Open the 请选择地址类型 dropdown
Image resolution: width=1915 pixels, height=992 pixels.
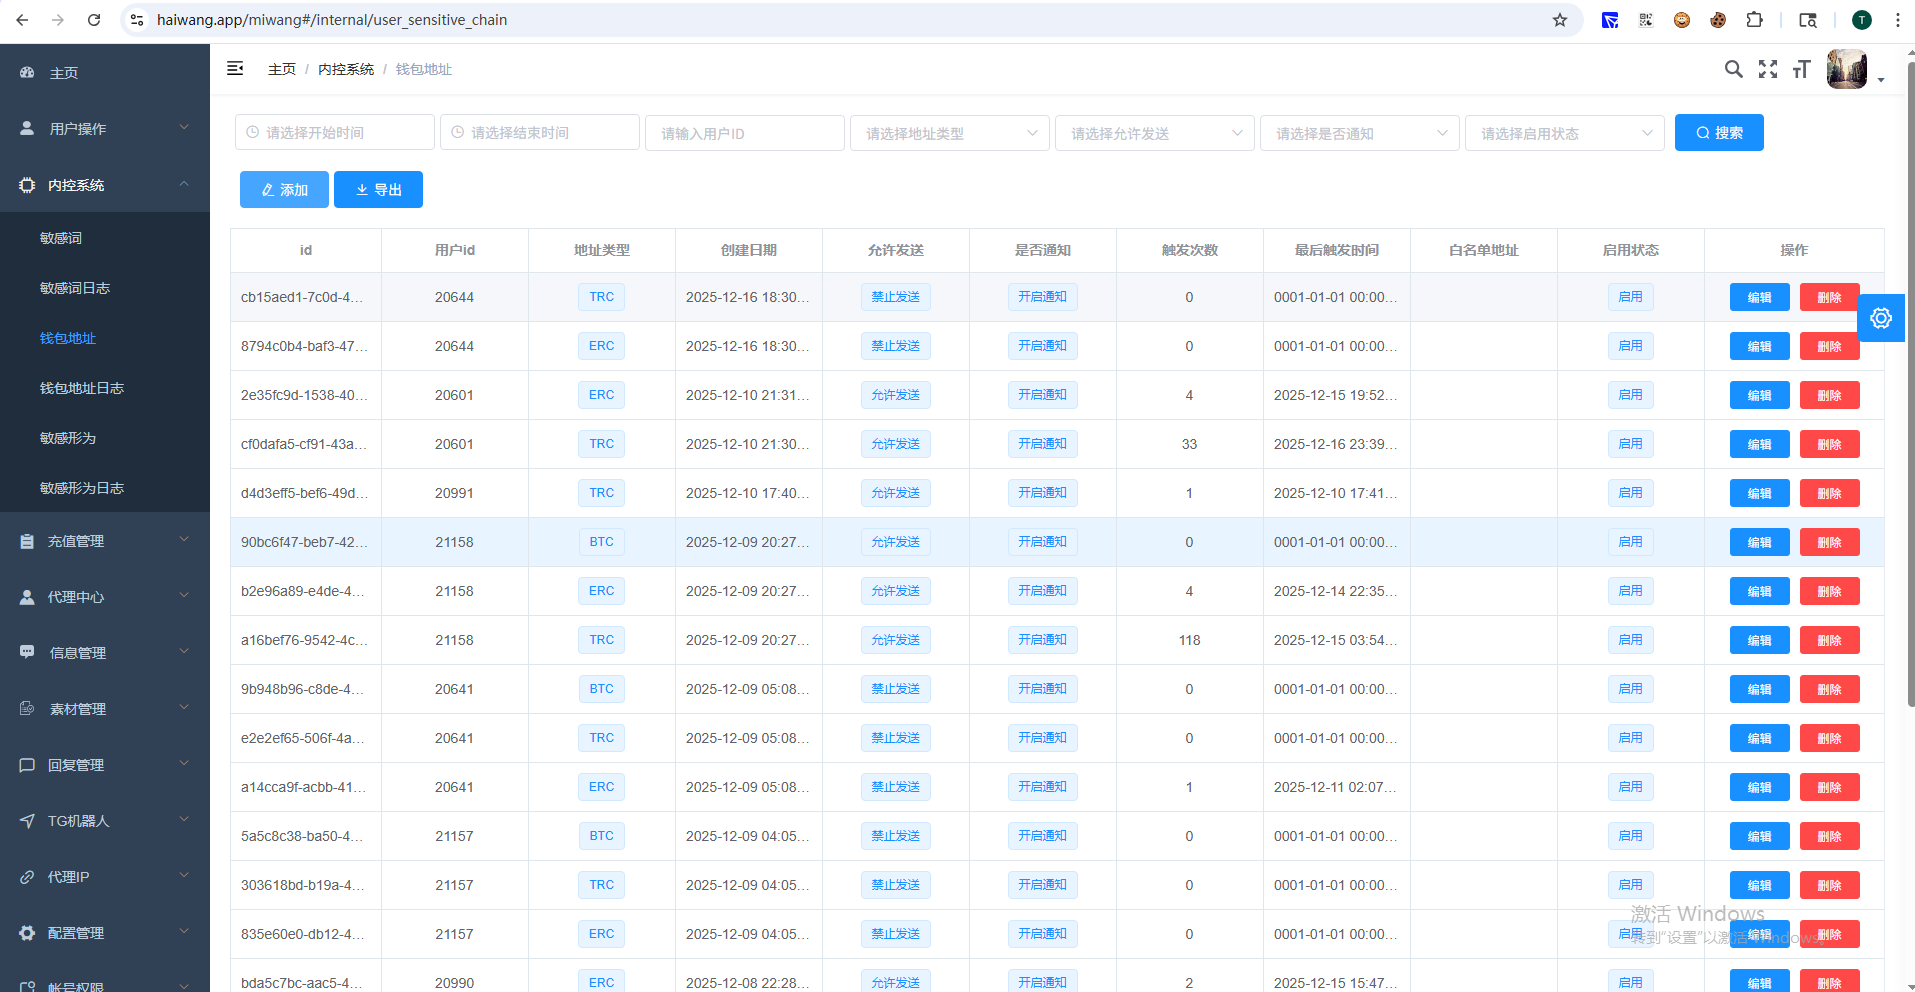949,133
